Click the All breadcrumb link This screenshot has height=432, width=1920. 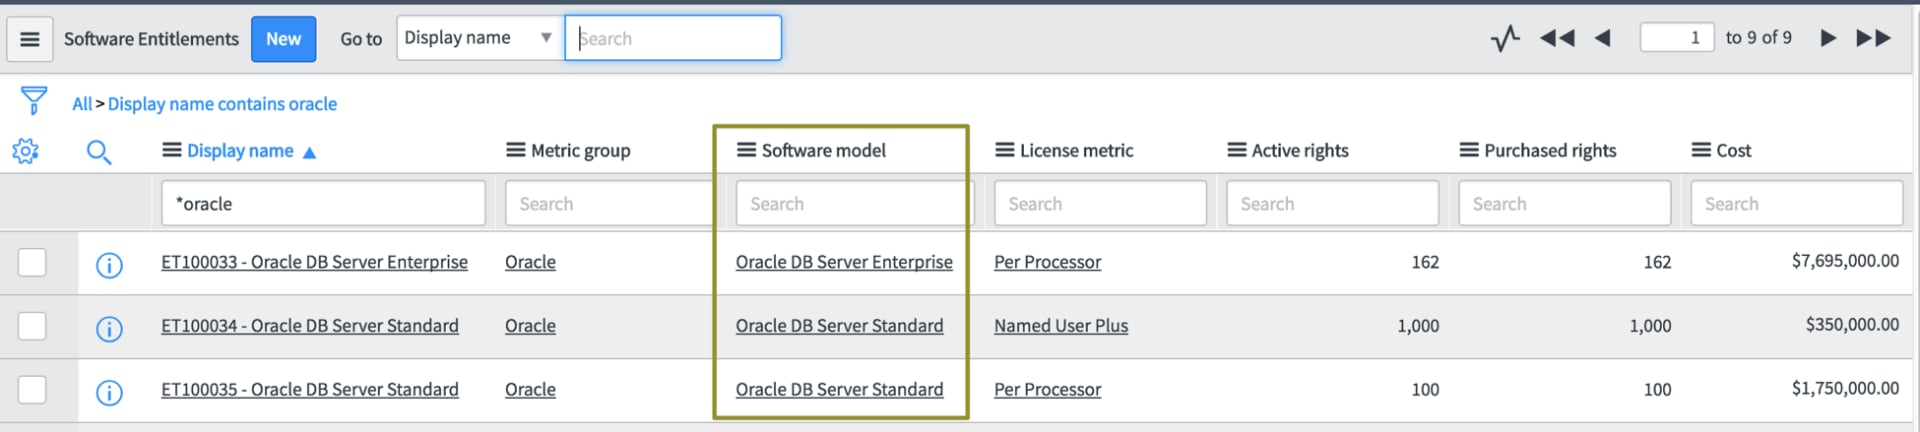81,104
